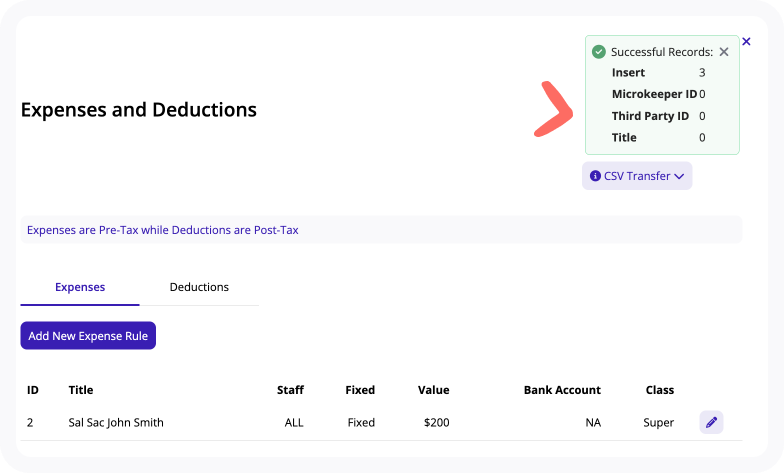Viewport: 784px width, 473px height.
Task: Select the Expenses tab
Action: [x=80, y=287]
